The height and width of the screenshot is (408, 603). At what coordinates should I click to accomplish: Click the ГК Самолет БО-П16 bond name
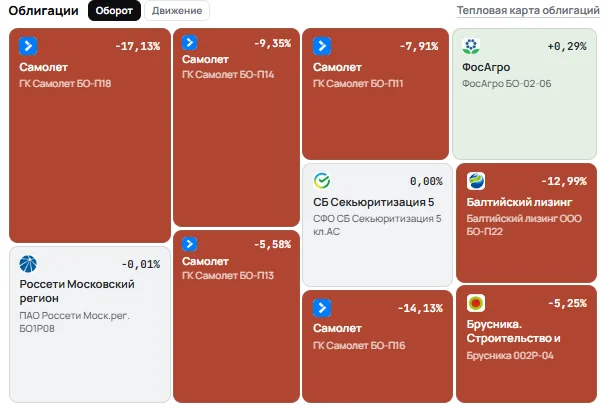click(x=359, y=345)
